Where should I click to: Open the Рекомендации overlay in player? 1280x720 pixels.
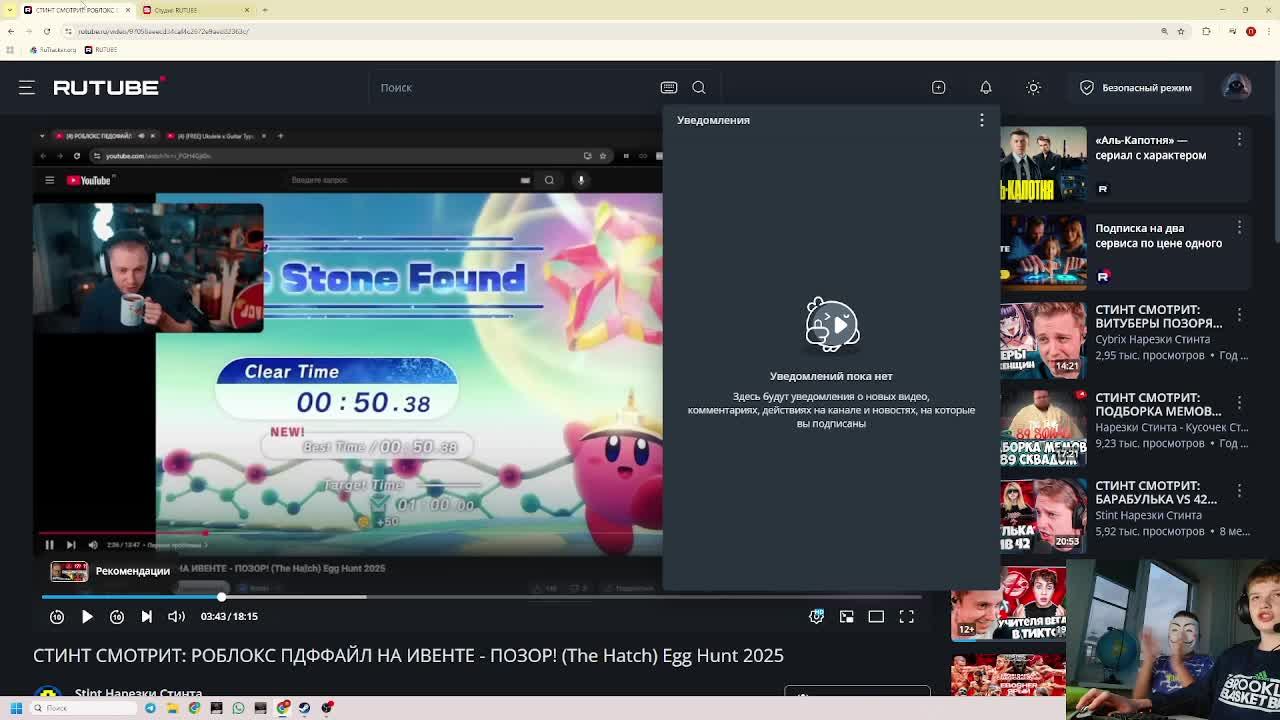pyautogui.click(x=111, y=571)
